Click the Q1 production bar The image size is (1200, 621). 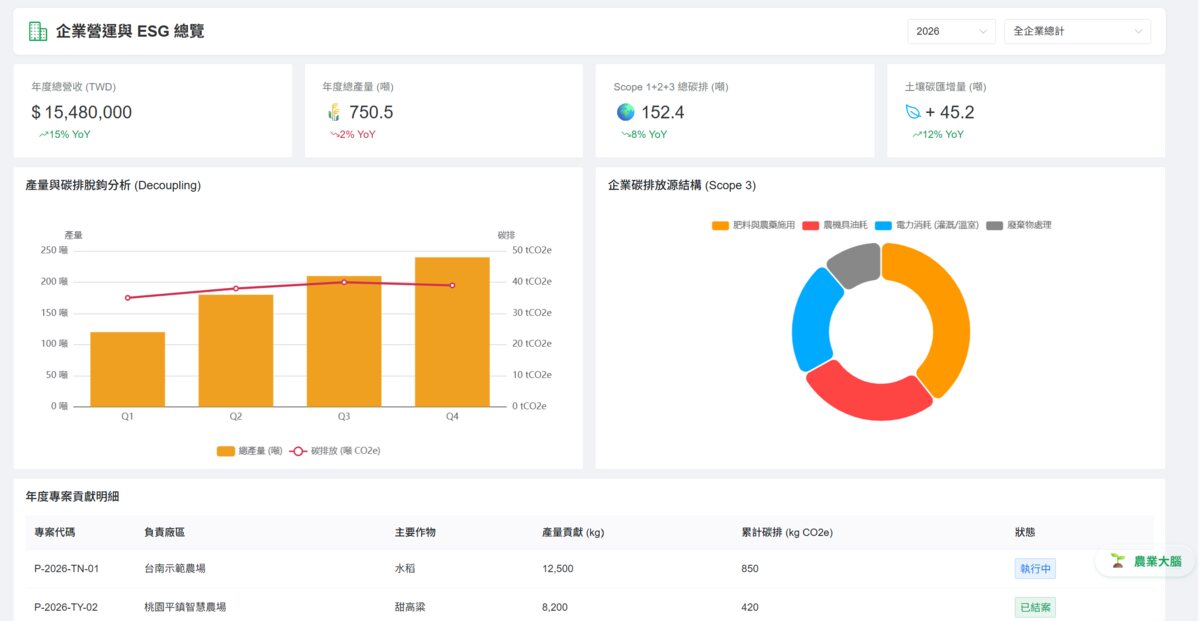click(x=128, y=369)
